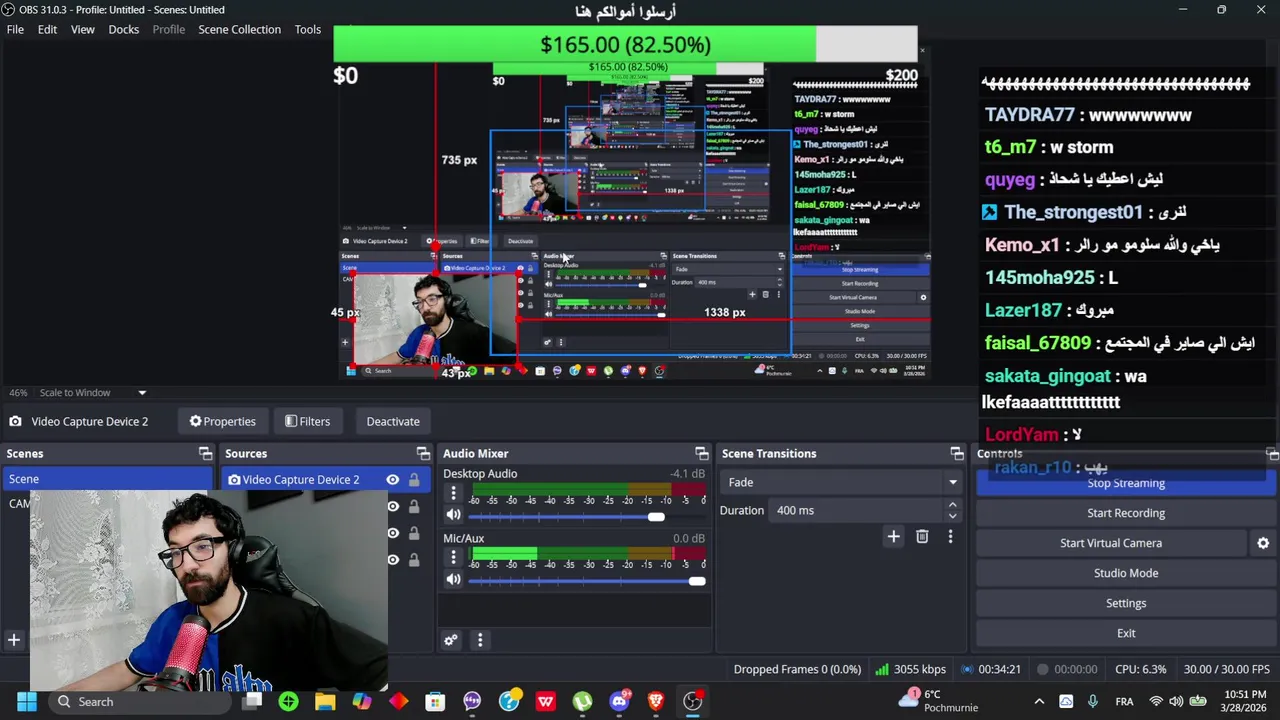Select the scene named Scene
Screen dimensions: 1280x720
tap(107, 479)
